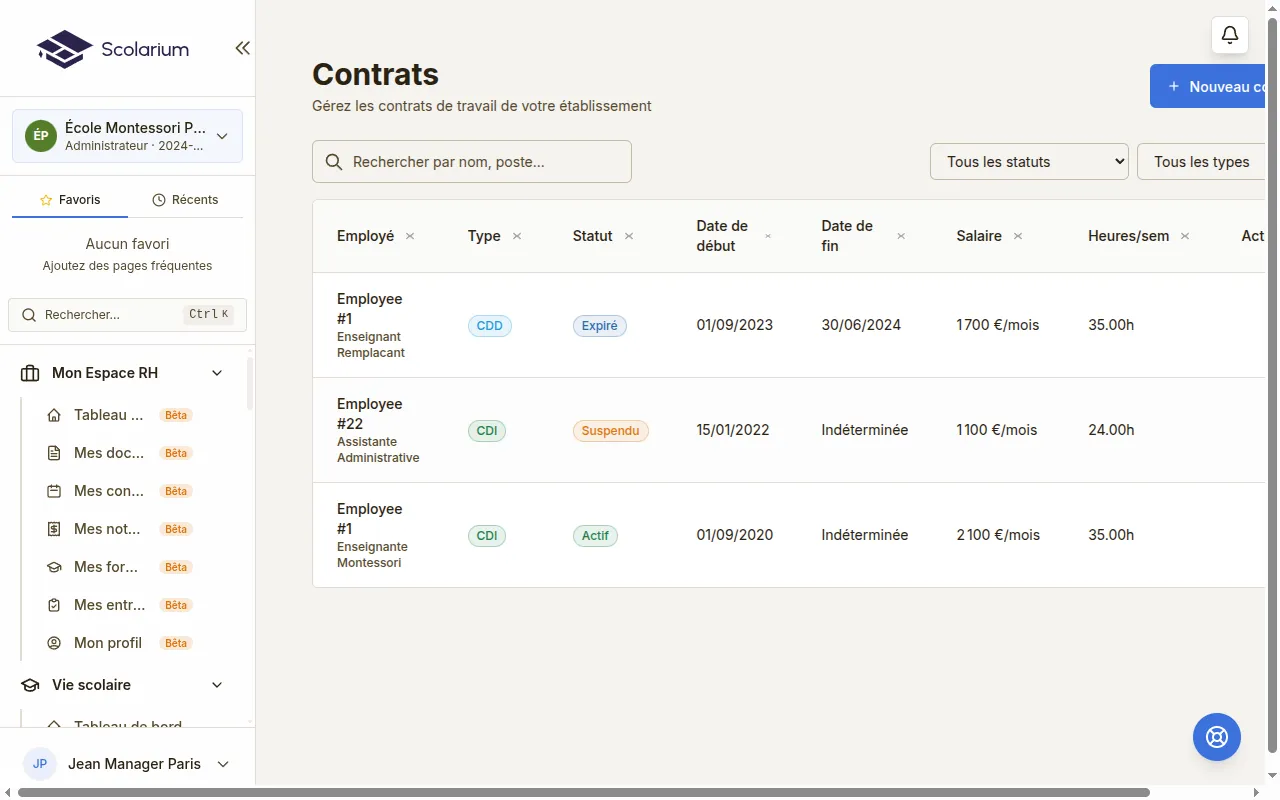
Task: Click the Enseignante Montessori employee row name
Action: 372,535
